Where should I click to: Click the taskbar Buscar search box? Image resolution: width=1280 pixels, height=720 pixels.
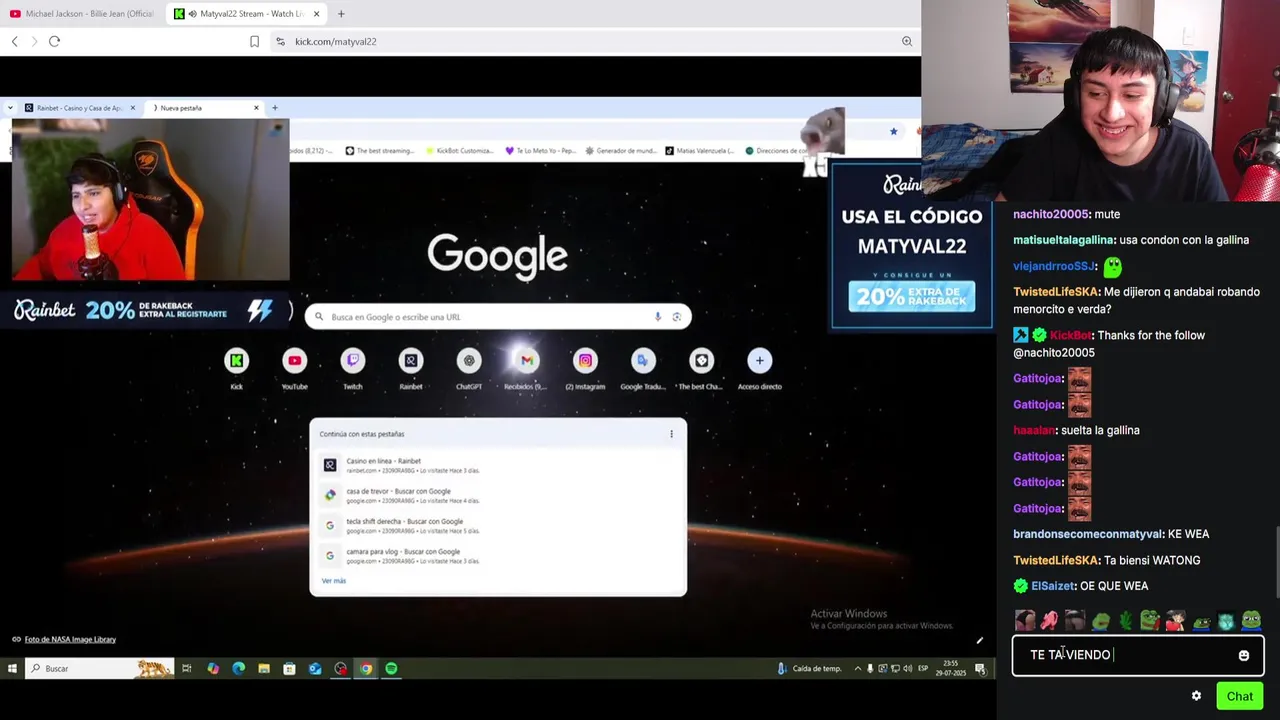click(99, 668)
